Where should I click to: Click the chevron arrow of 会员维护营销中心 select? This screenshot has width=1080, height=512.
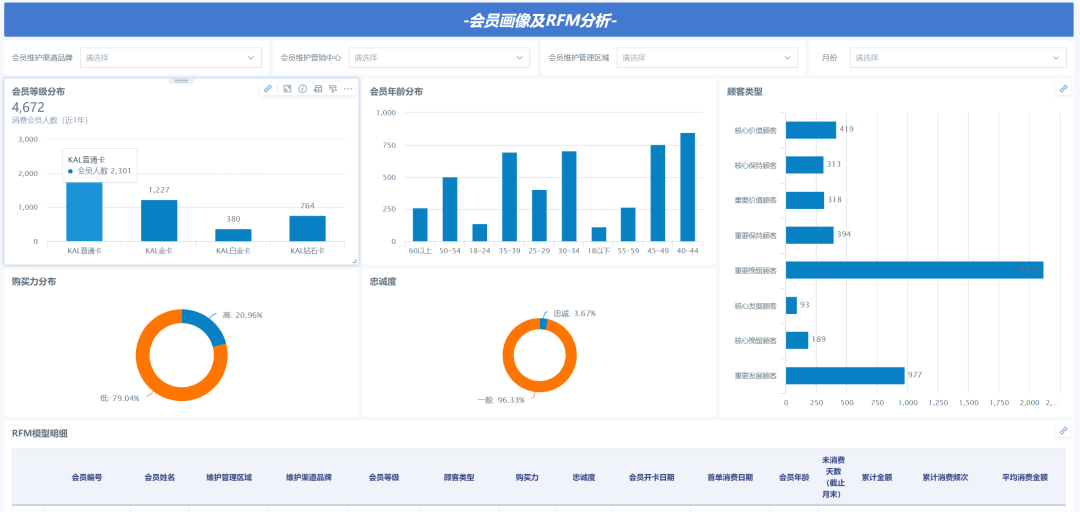point(519,58)
